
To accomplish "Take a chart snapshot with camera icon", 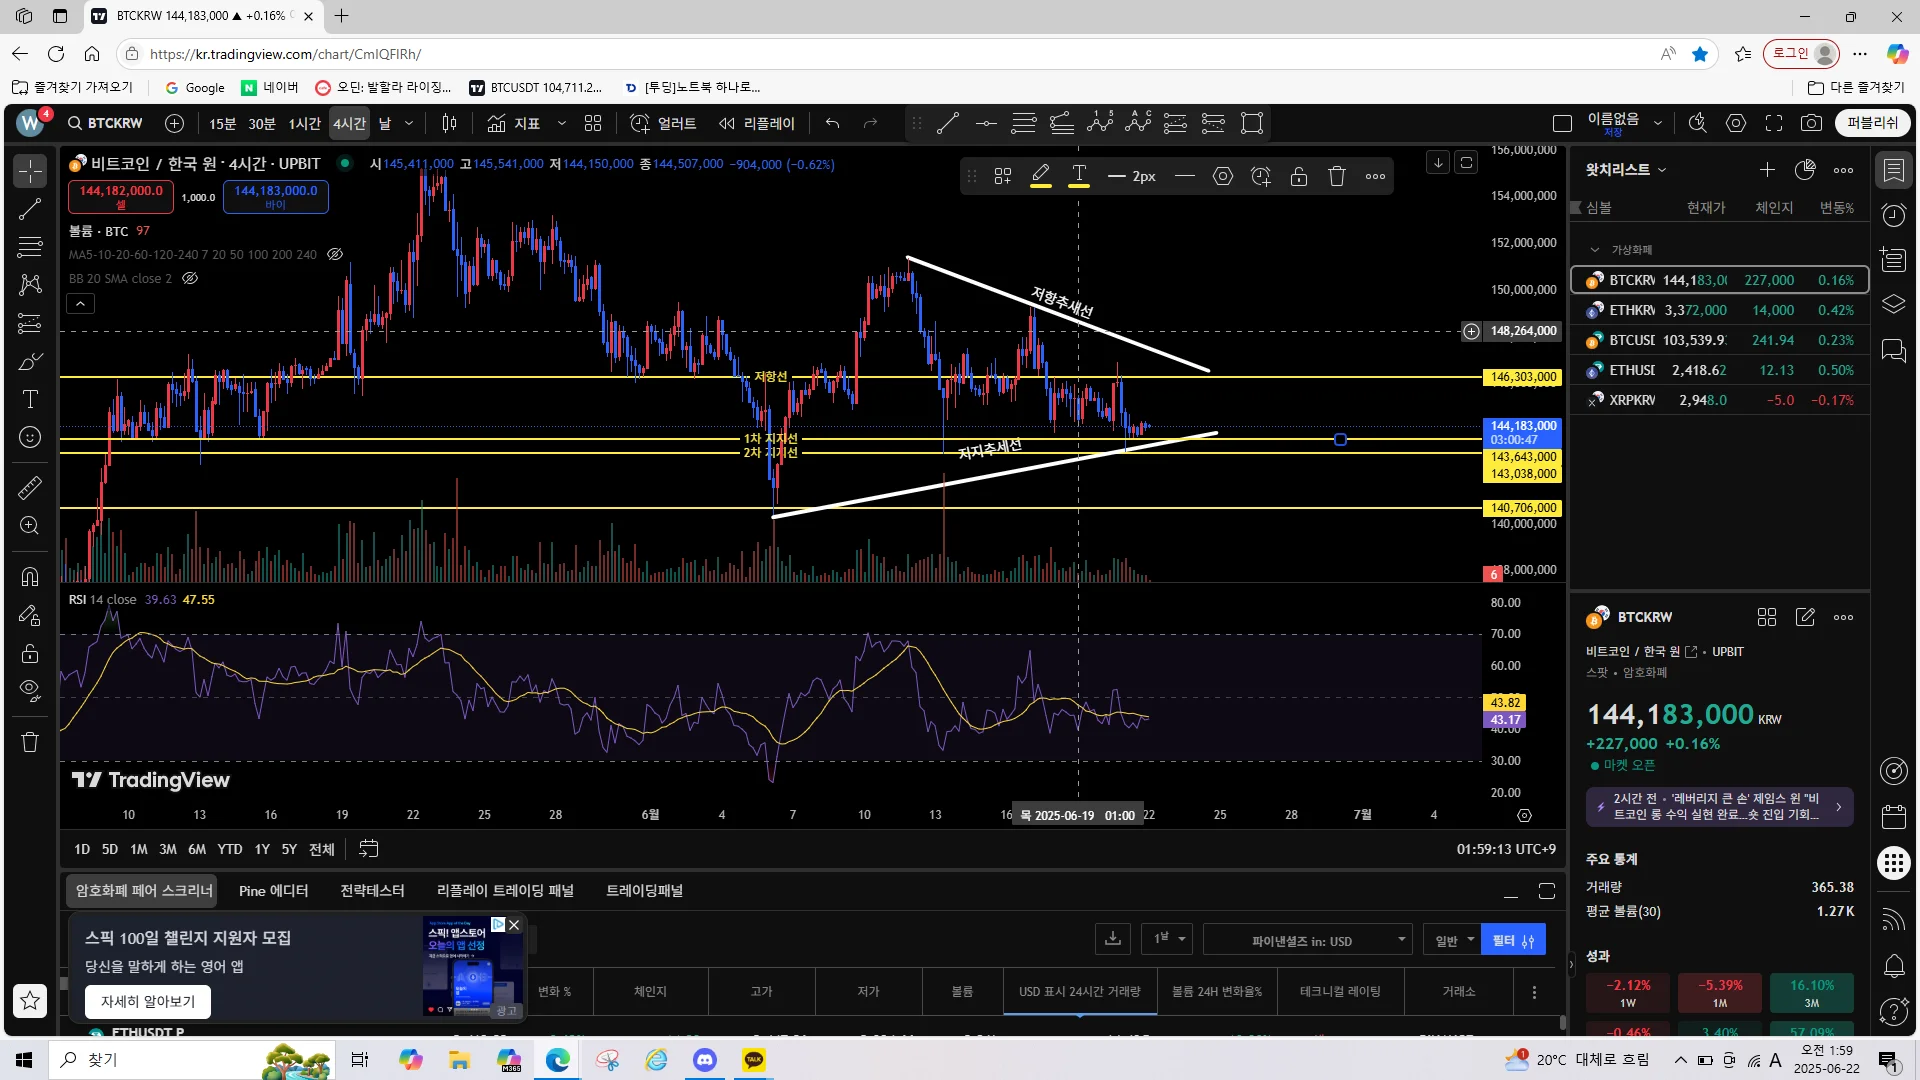I will 1811,123.
